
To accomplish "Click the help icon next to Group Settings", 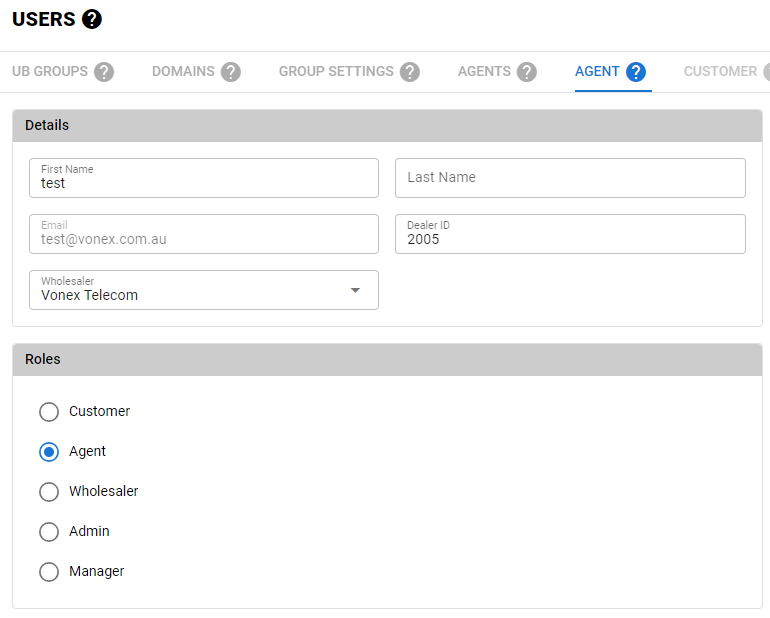I will tap(410, 72).
